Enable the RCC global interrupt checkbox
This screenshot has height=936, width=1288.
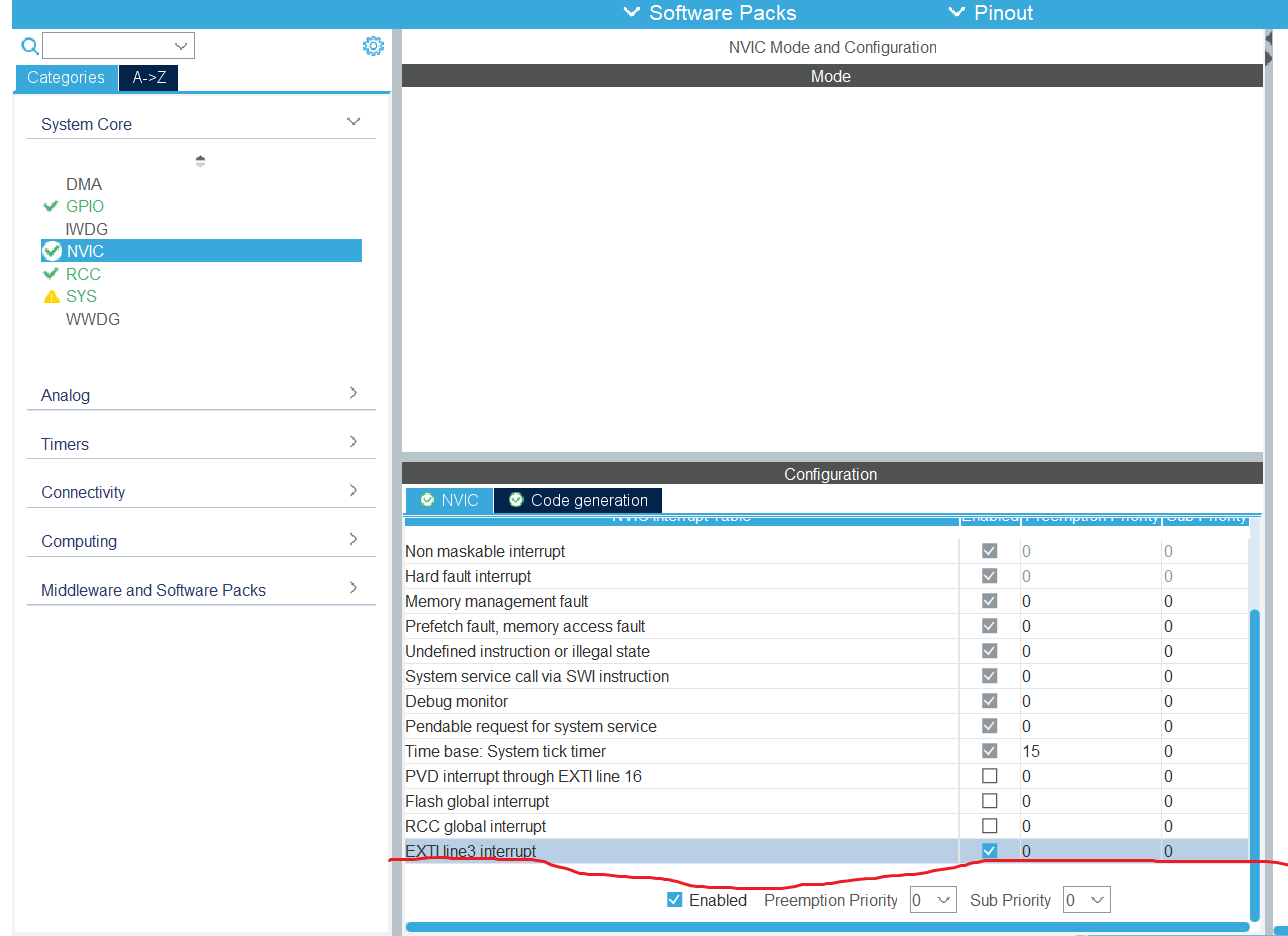click(990, 826)
